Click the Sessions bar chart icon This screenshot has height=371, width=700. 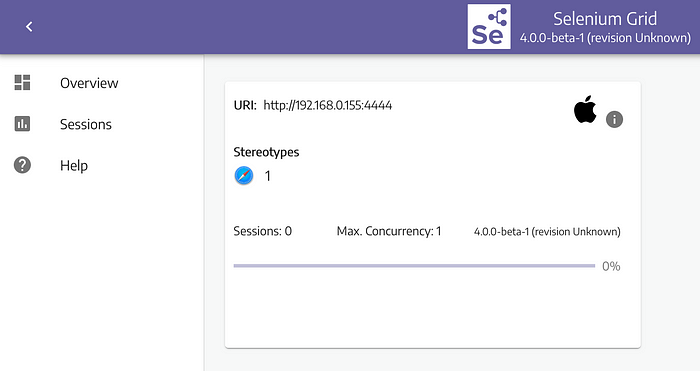click(22, 124)
